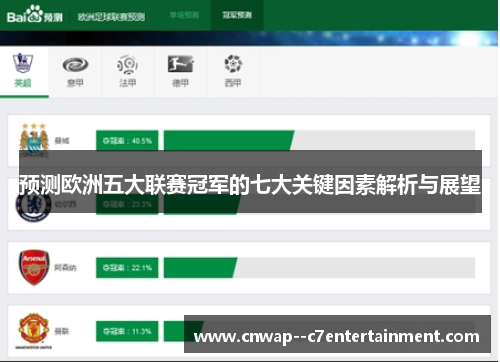This screenshot has height=362, width=500.
Task: Click the Manchester City crest
Action: [x=34, y=140]
